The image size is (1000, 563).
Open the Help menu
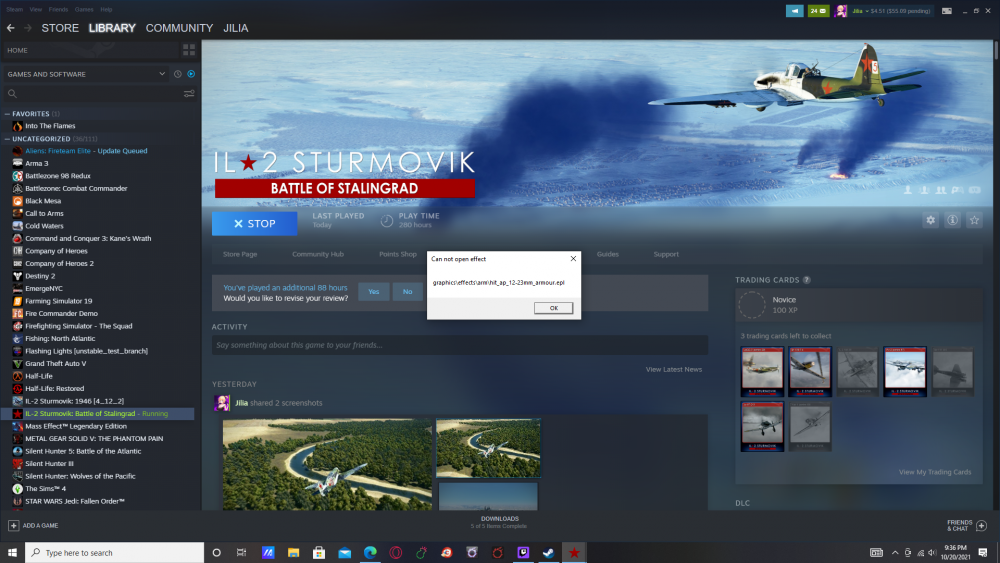pyautogui.click(x=107, y=10)
